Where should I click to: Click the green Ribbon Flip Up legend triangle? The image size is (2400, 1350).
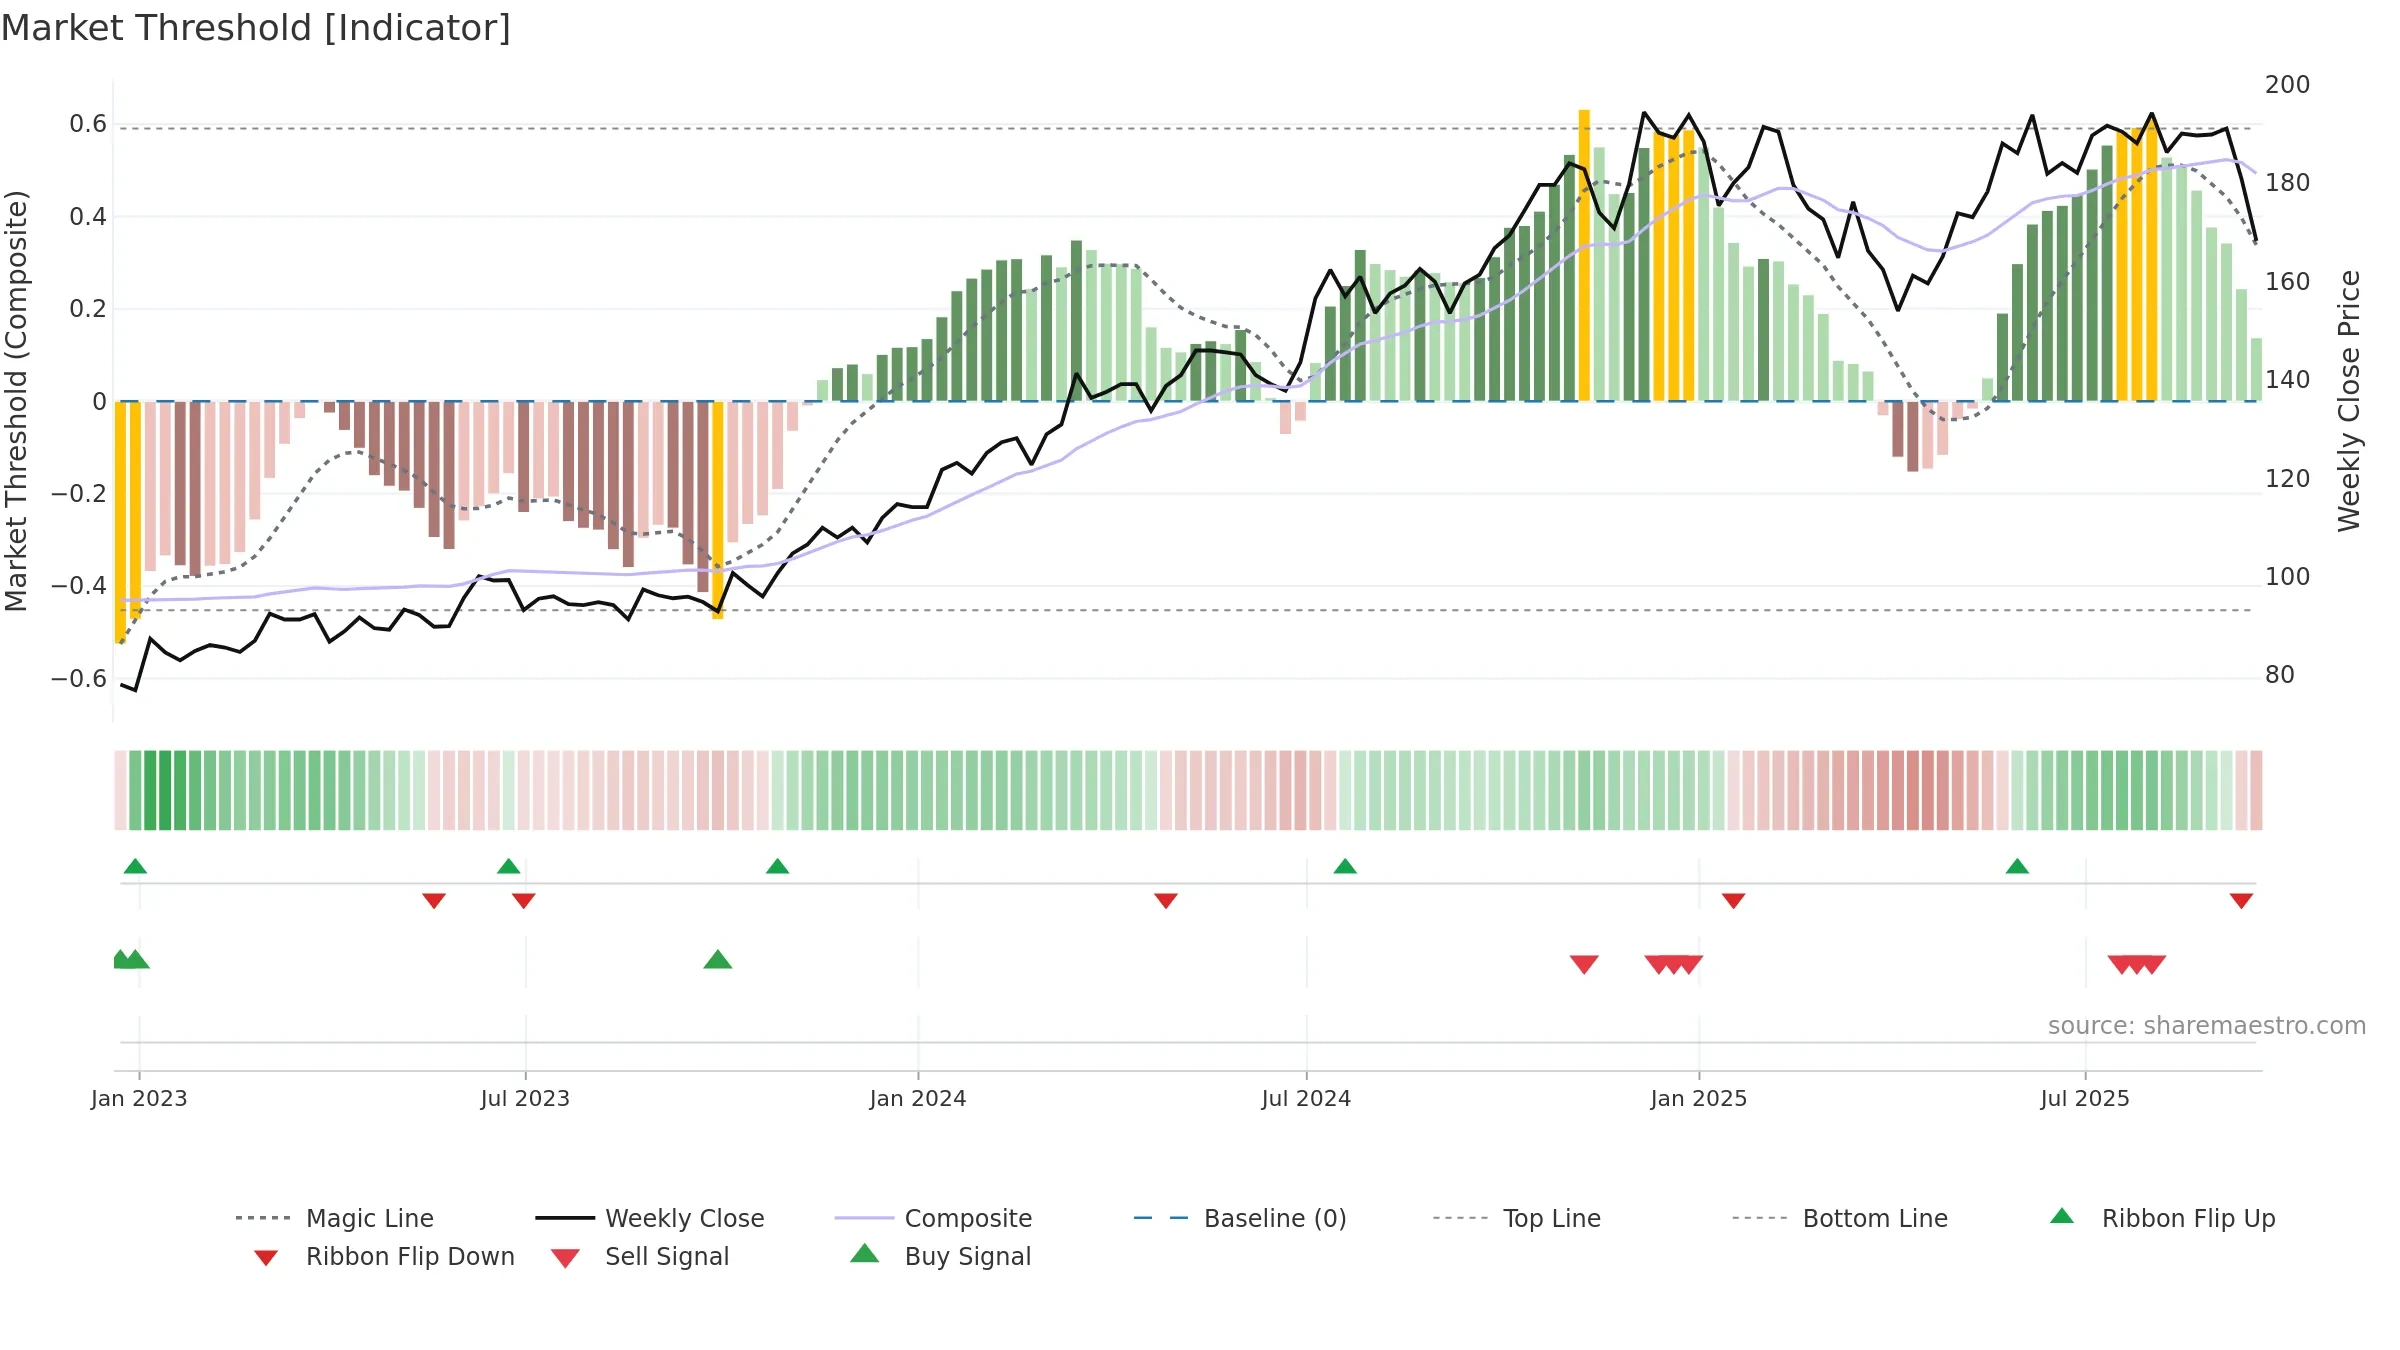pyautogui.click(x=2062, y=1216)
